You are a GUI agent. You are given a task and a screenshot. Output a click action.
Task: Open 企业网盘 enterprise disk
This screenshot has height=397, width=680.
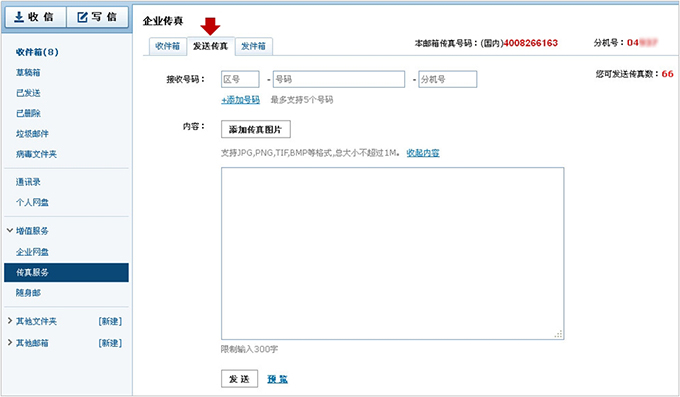click(x=32, y=252)
